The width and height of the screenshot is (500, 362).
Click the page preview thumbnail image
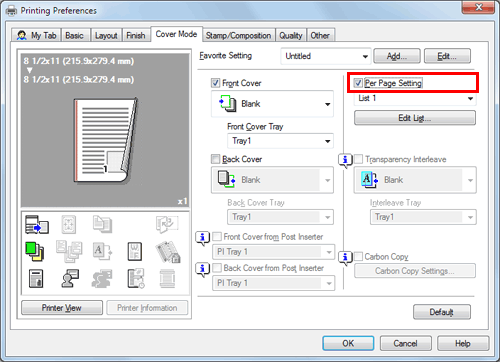coord(105,140)
